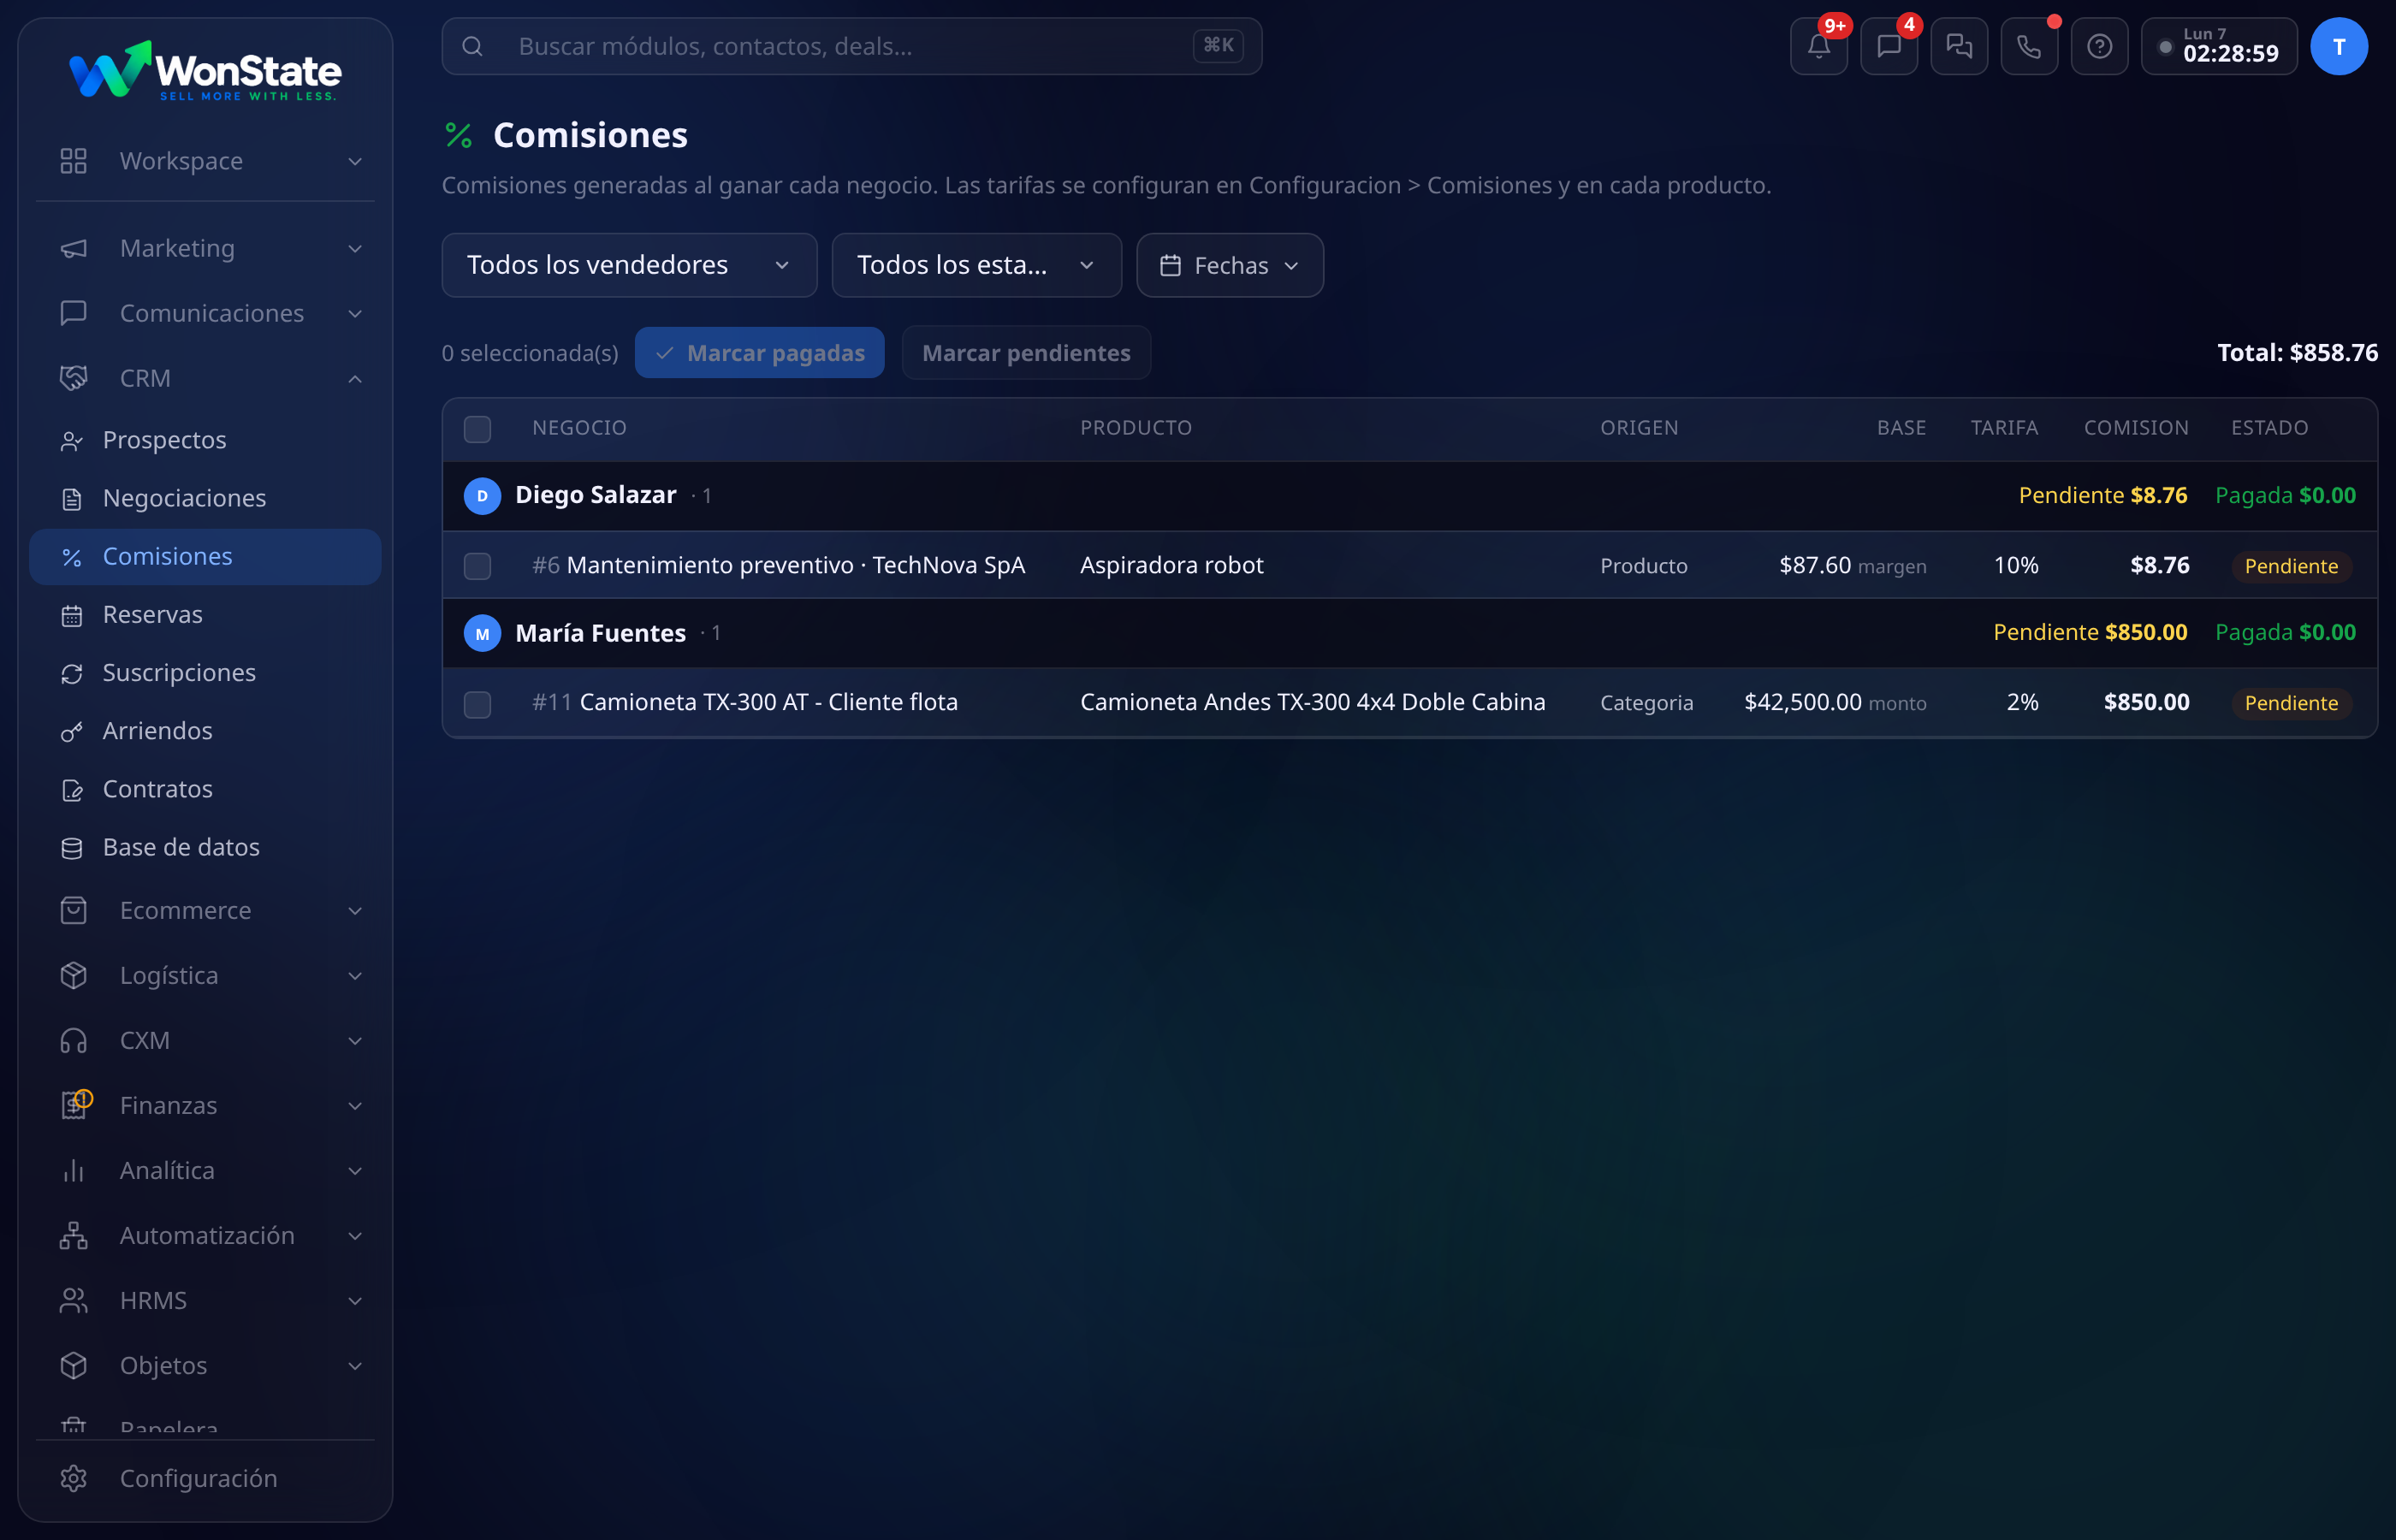Expand the Ecommerce section chevron
The image size is (2396, 1540).
pyautogui.click(x=355, y=910)
